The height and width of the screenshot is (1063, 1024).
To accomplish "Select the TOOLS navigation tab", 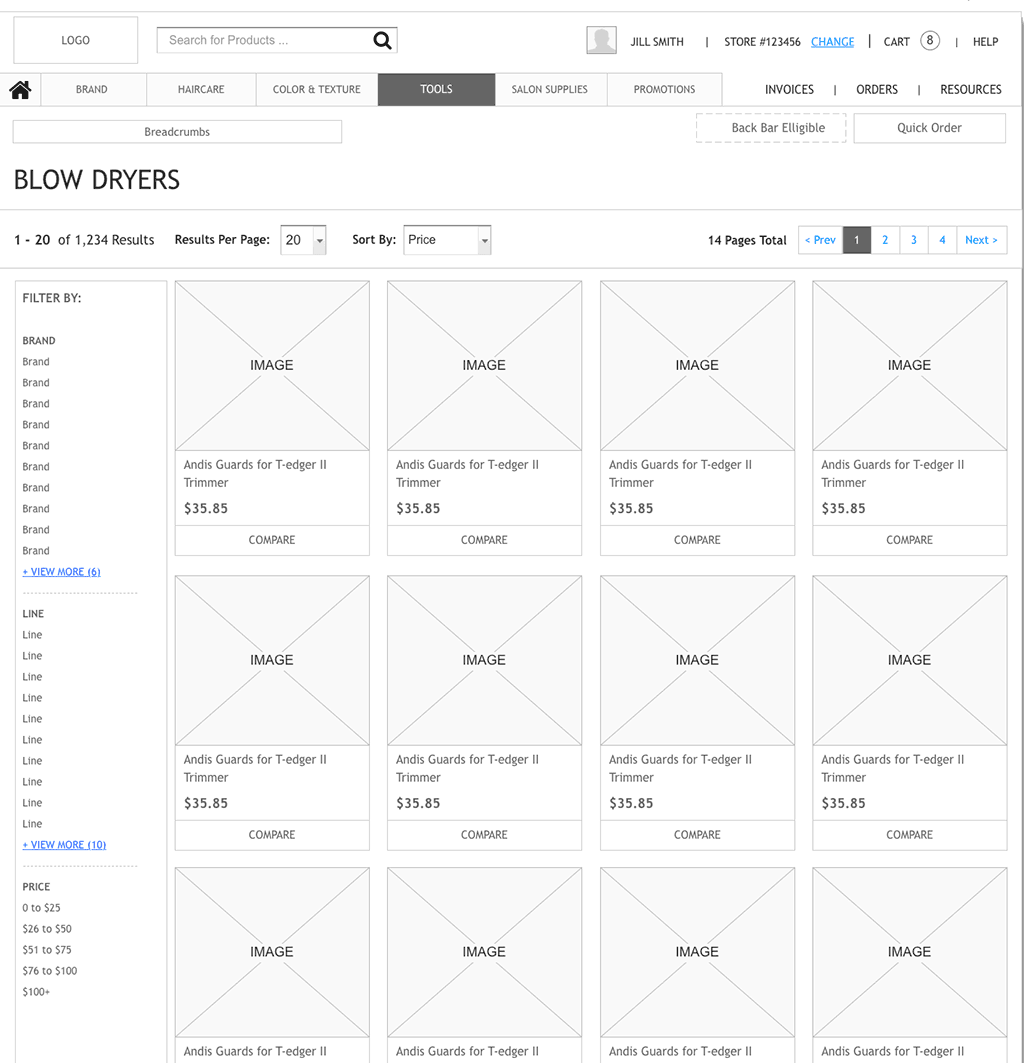I will (436, 89).
